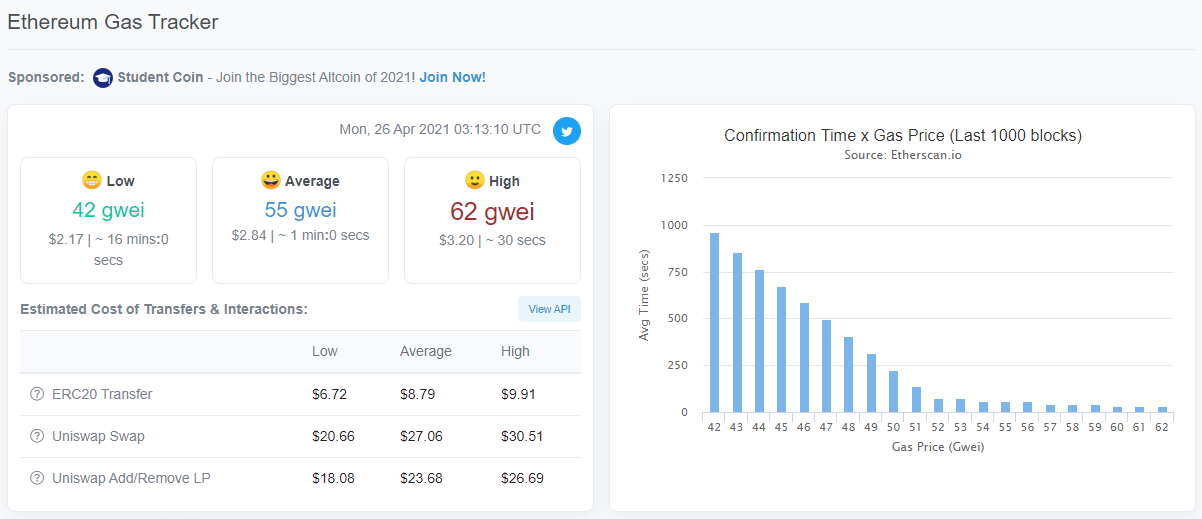Select the 42 gwei Low price card
Viewport: 1202px width, 519px height.
[108, 220]
